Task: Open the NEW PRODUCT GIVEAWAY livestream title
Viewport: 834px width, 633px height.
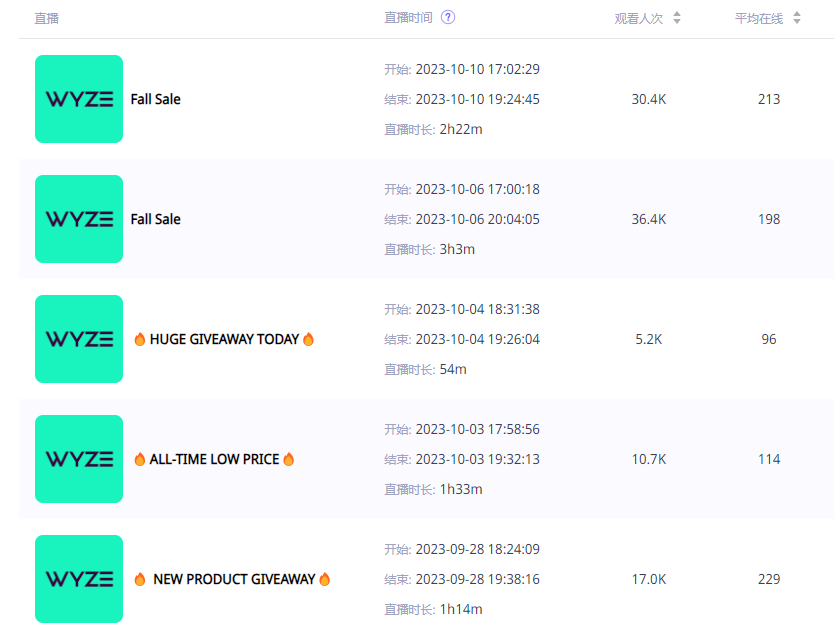Action: 232,579
